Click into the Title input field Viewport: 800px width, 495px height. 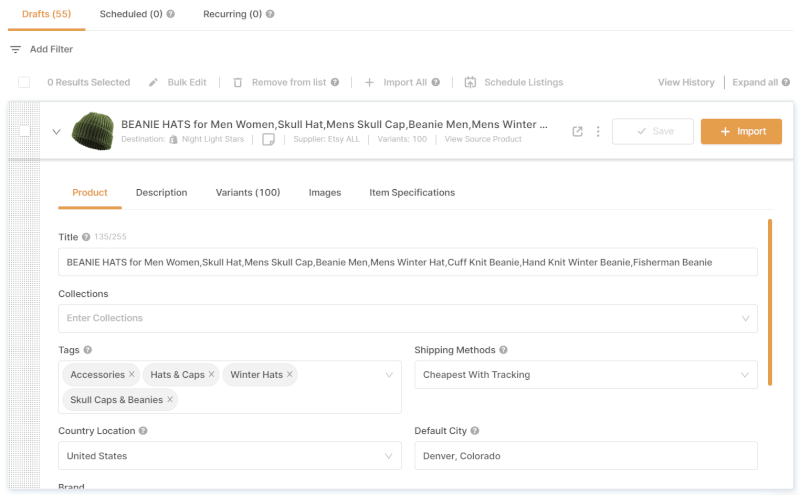pos(408,262)
